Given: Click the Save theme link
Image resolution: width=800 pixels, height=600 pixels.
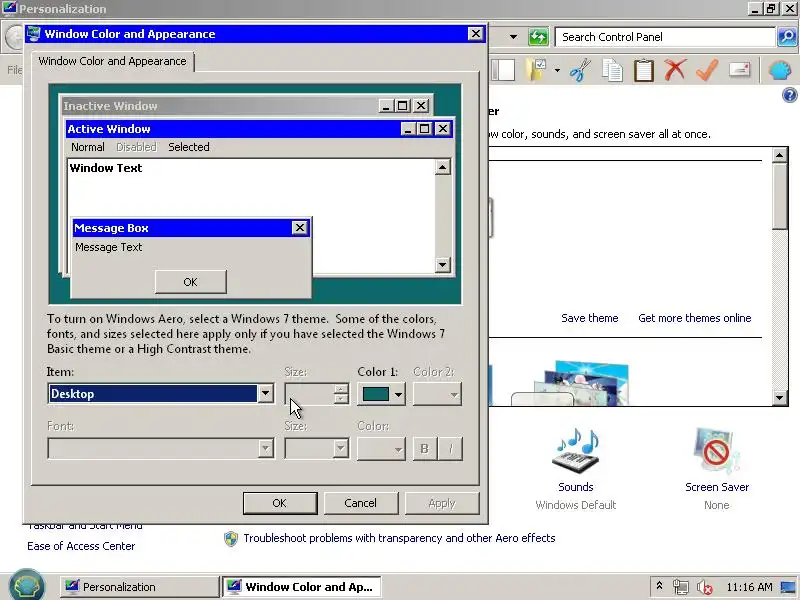Looking at the screenshot, I should pyautogui.click(x=590, y=318).
